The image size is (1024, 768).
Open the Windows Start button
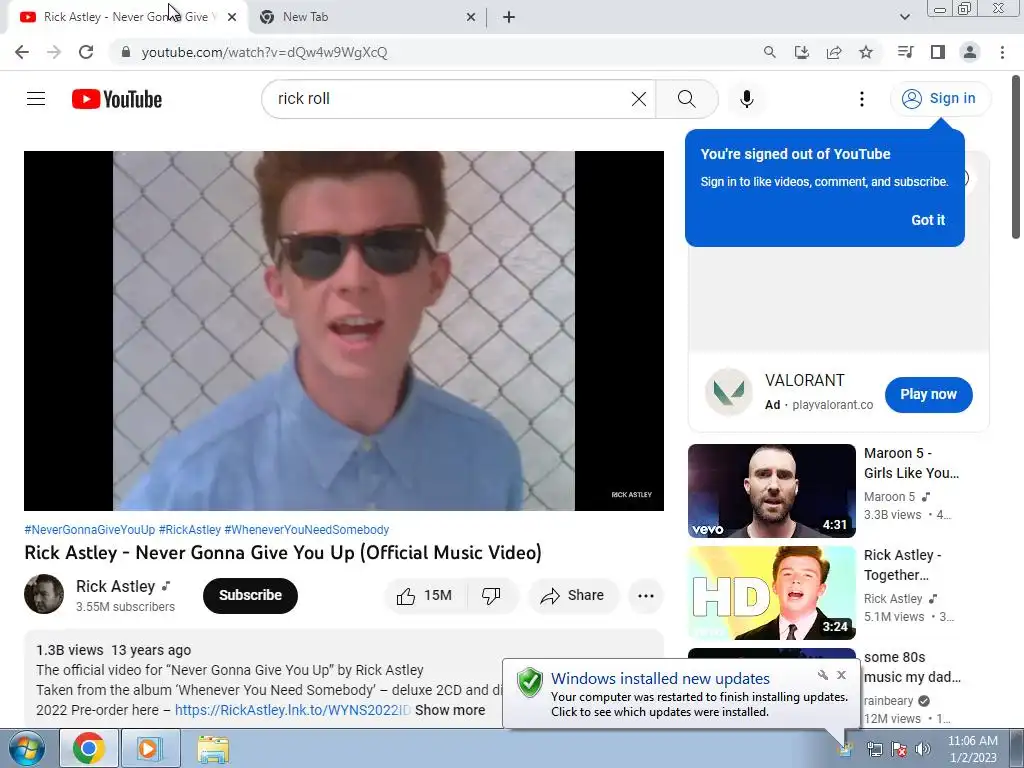(x=26, y=748)
